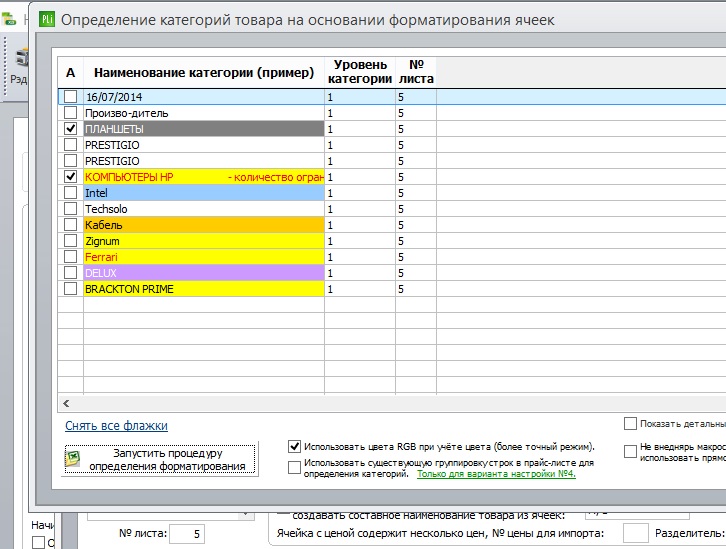This screenshot has width=726, height=549.
Task: Click the Произво-дитель name cell
Action: coord(204,112)
